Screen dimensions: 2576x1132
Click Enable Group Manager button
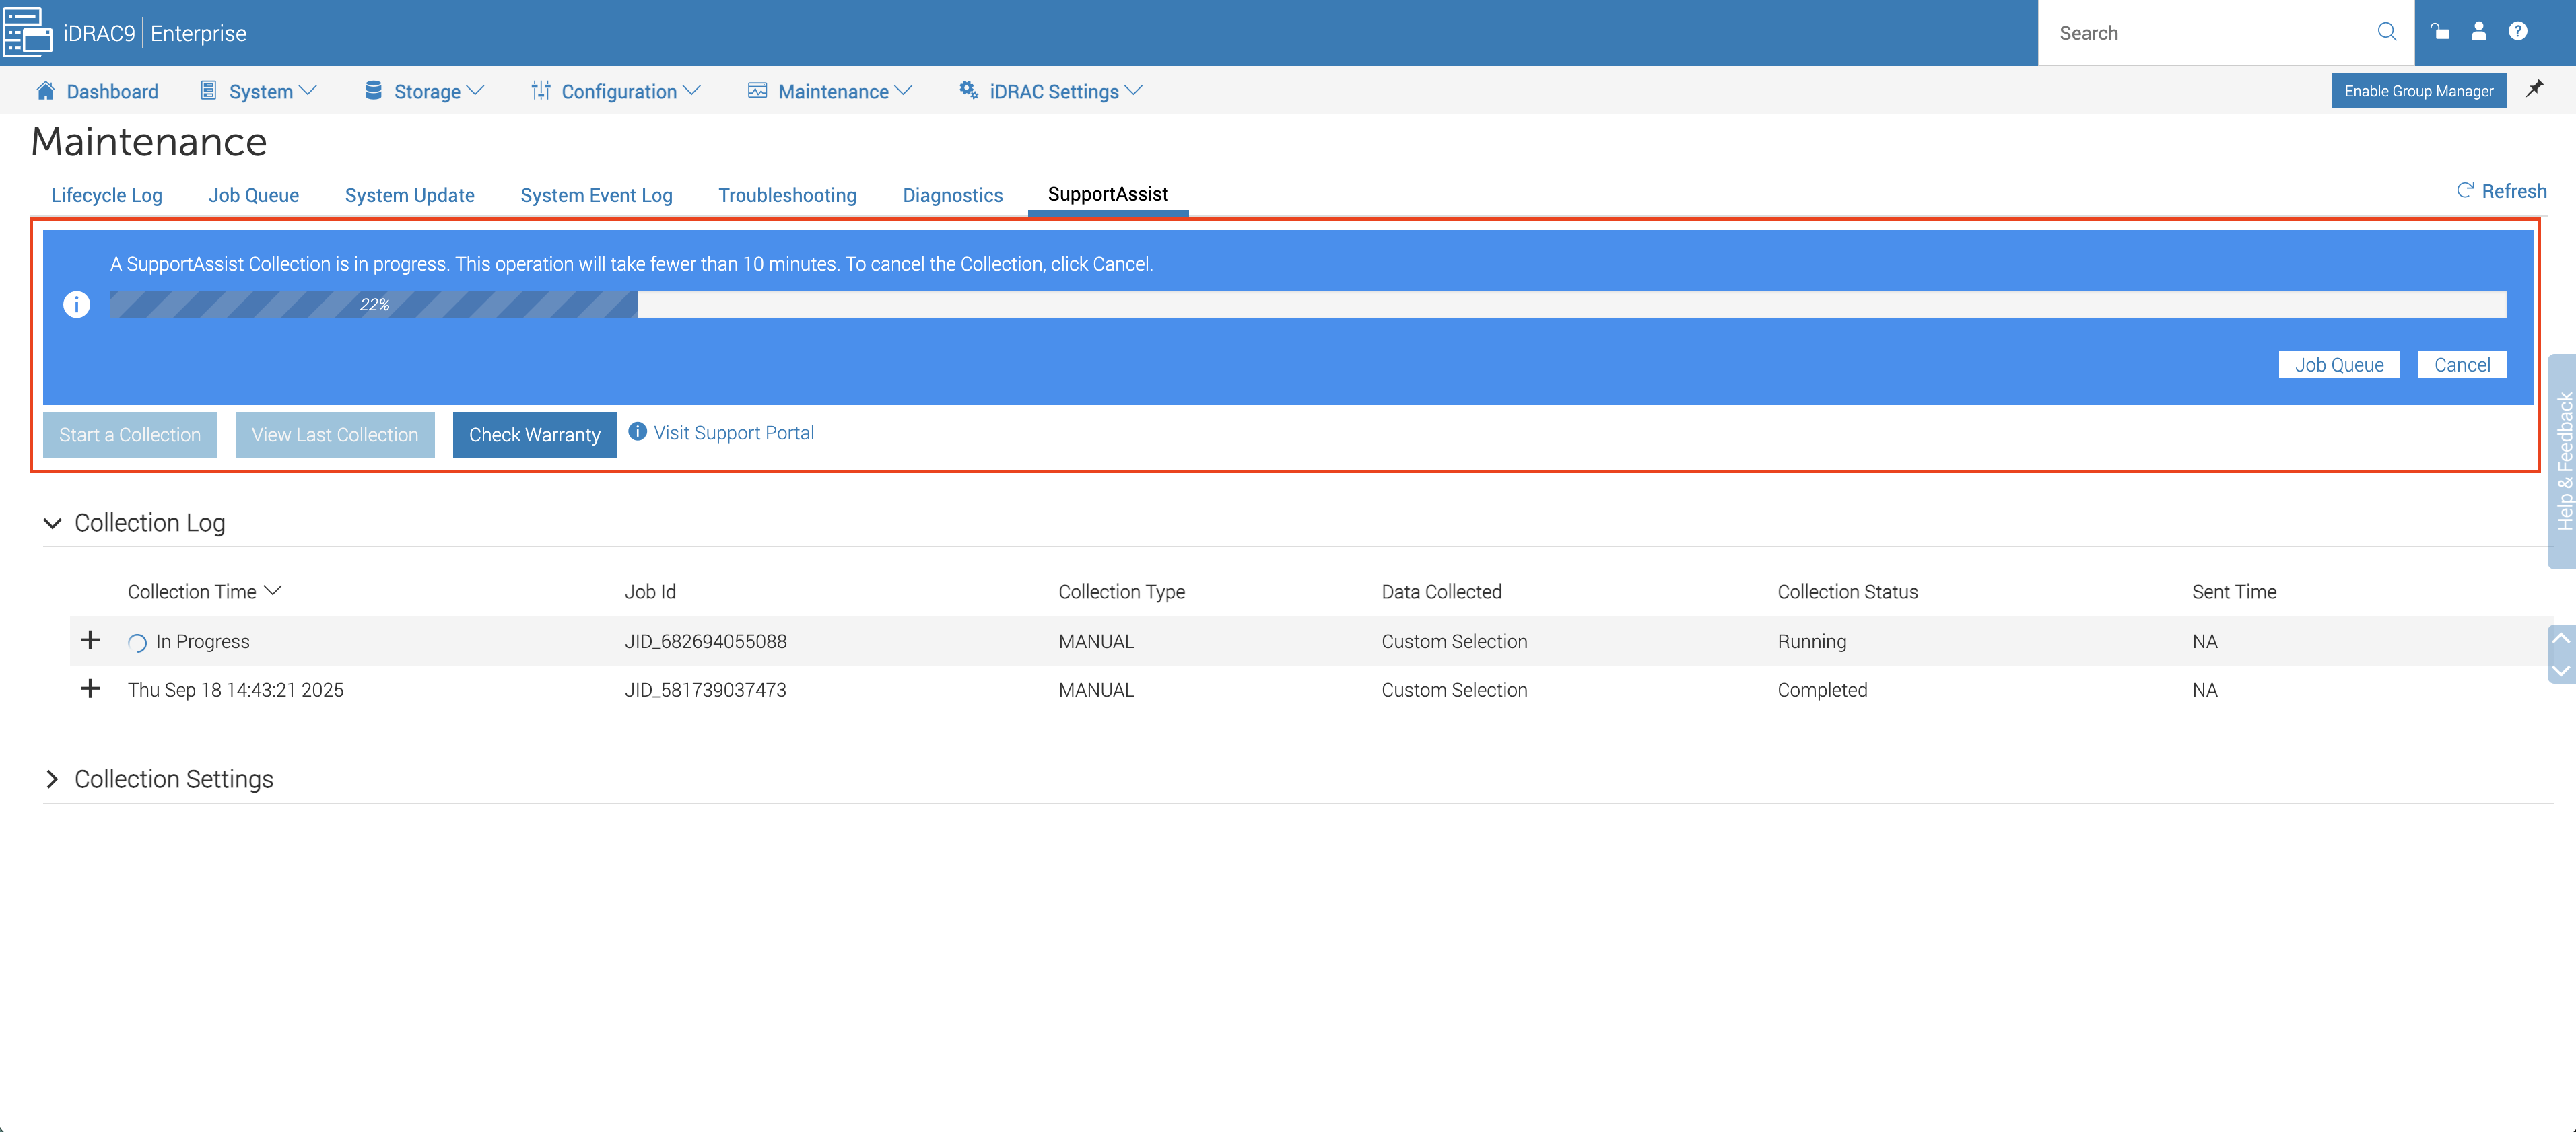coord(2419,90)
